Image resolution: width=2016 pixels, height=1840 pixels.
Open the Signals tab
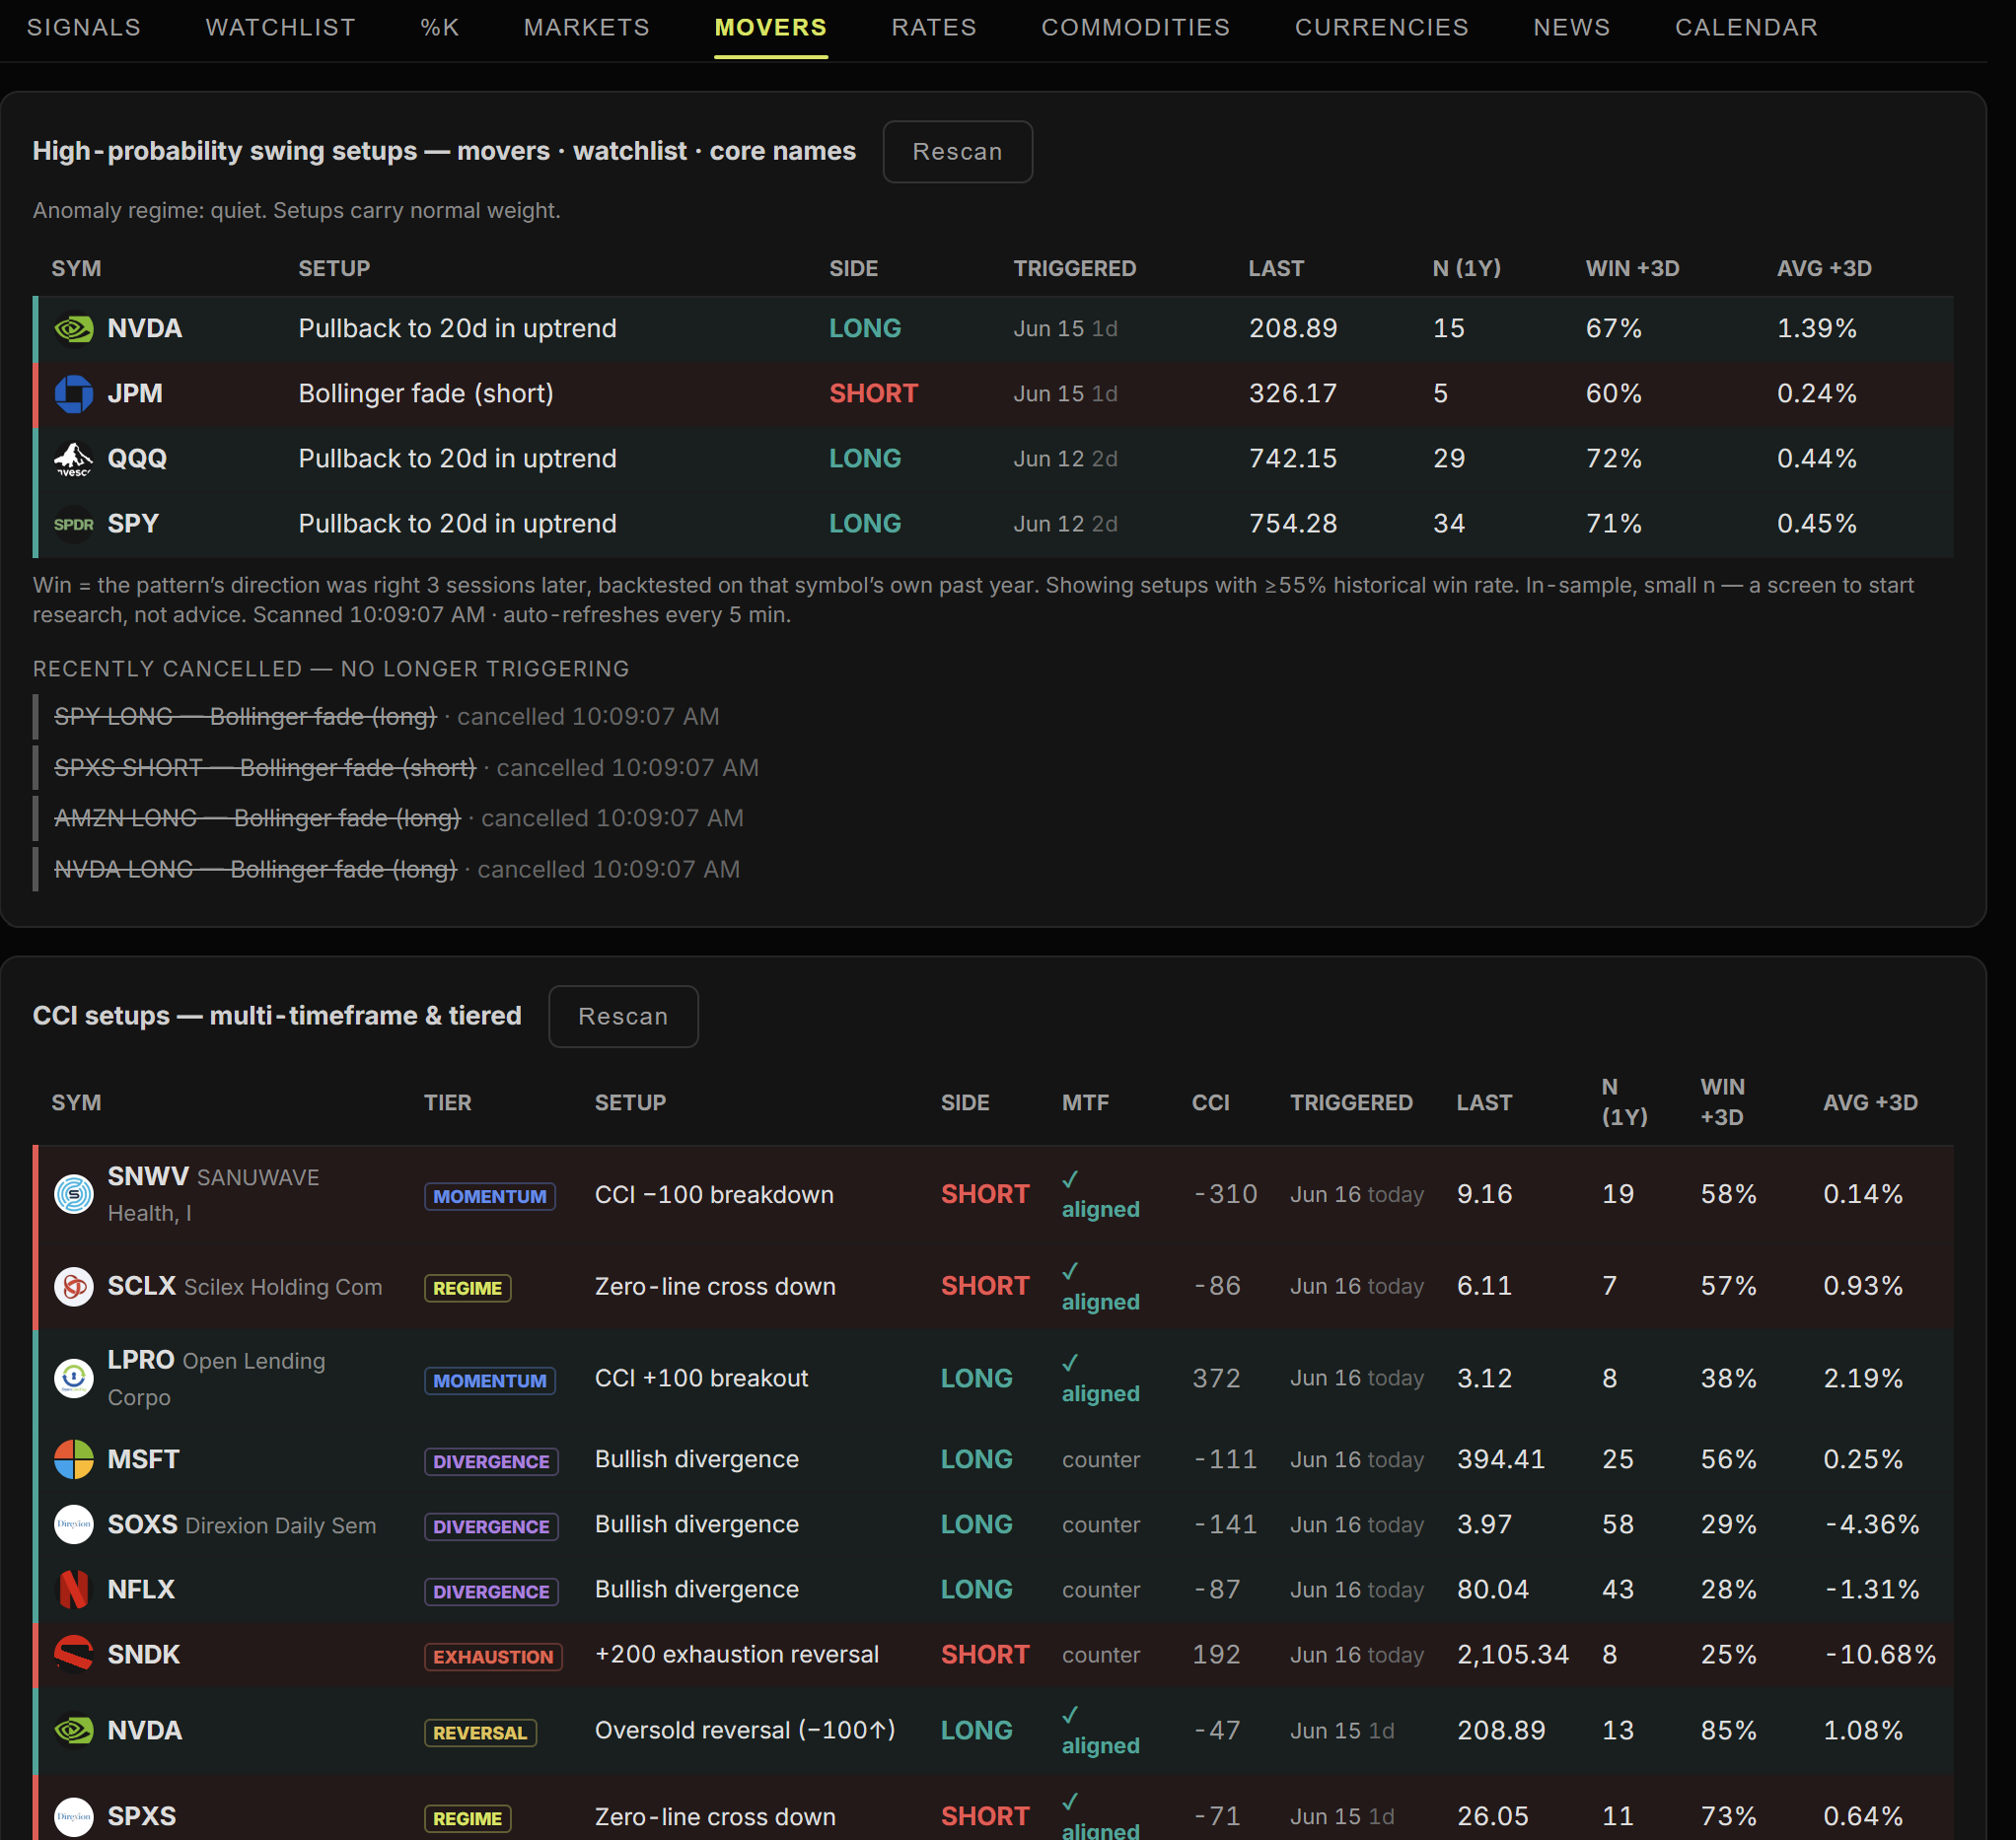pyautogui.click(x=84, y=28)
